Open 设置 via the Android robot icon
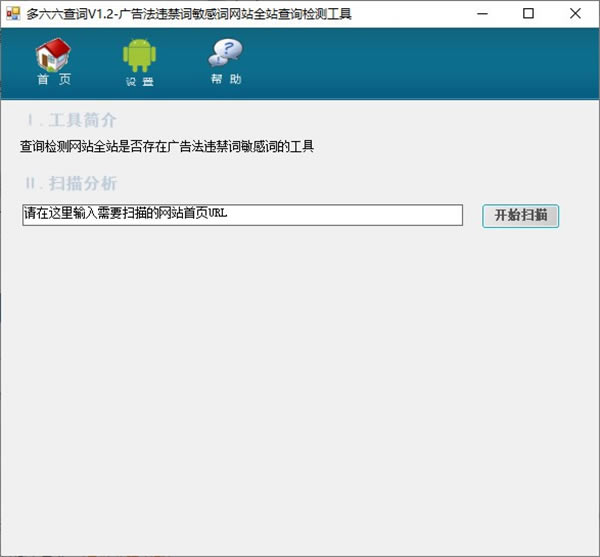The height and width of the screenshot is (557, 600). point(139,56)
